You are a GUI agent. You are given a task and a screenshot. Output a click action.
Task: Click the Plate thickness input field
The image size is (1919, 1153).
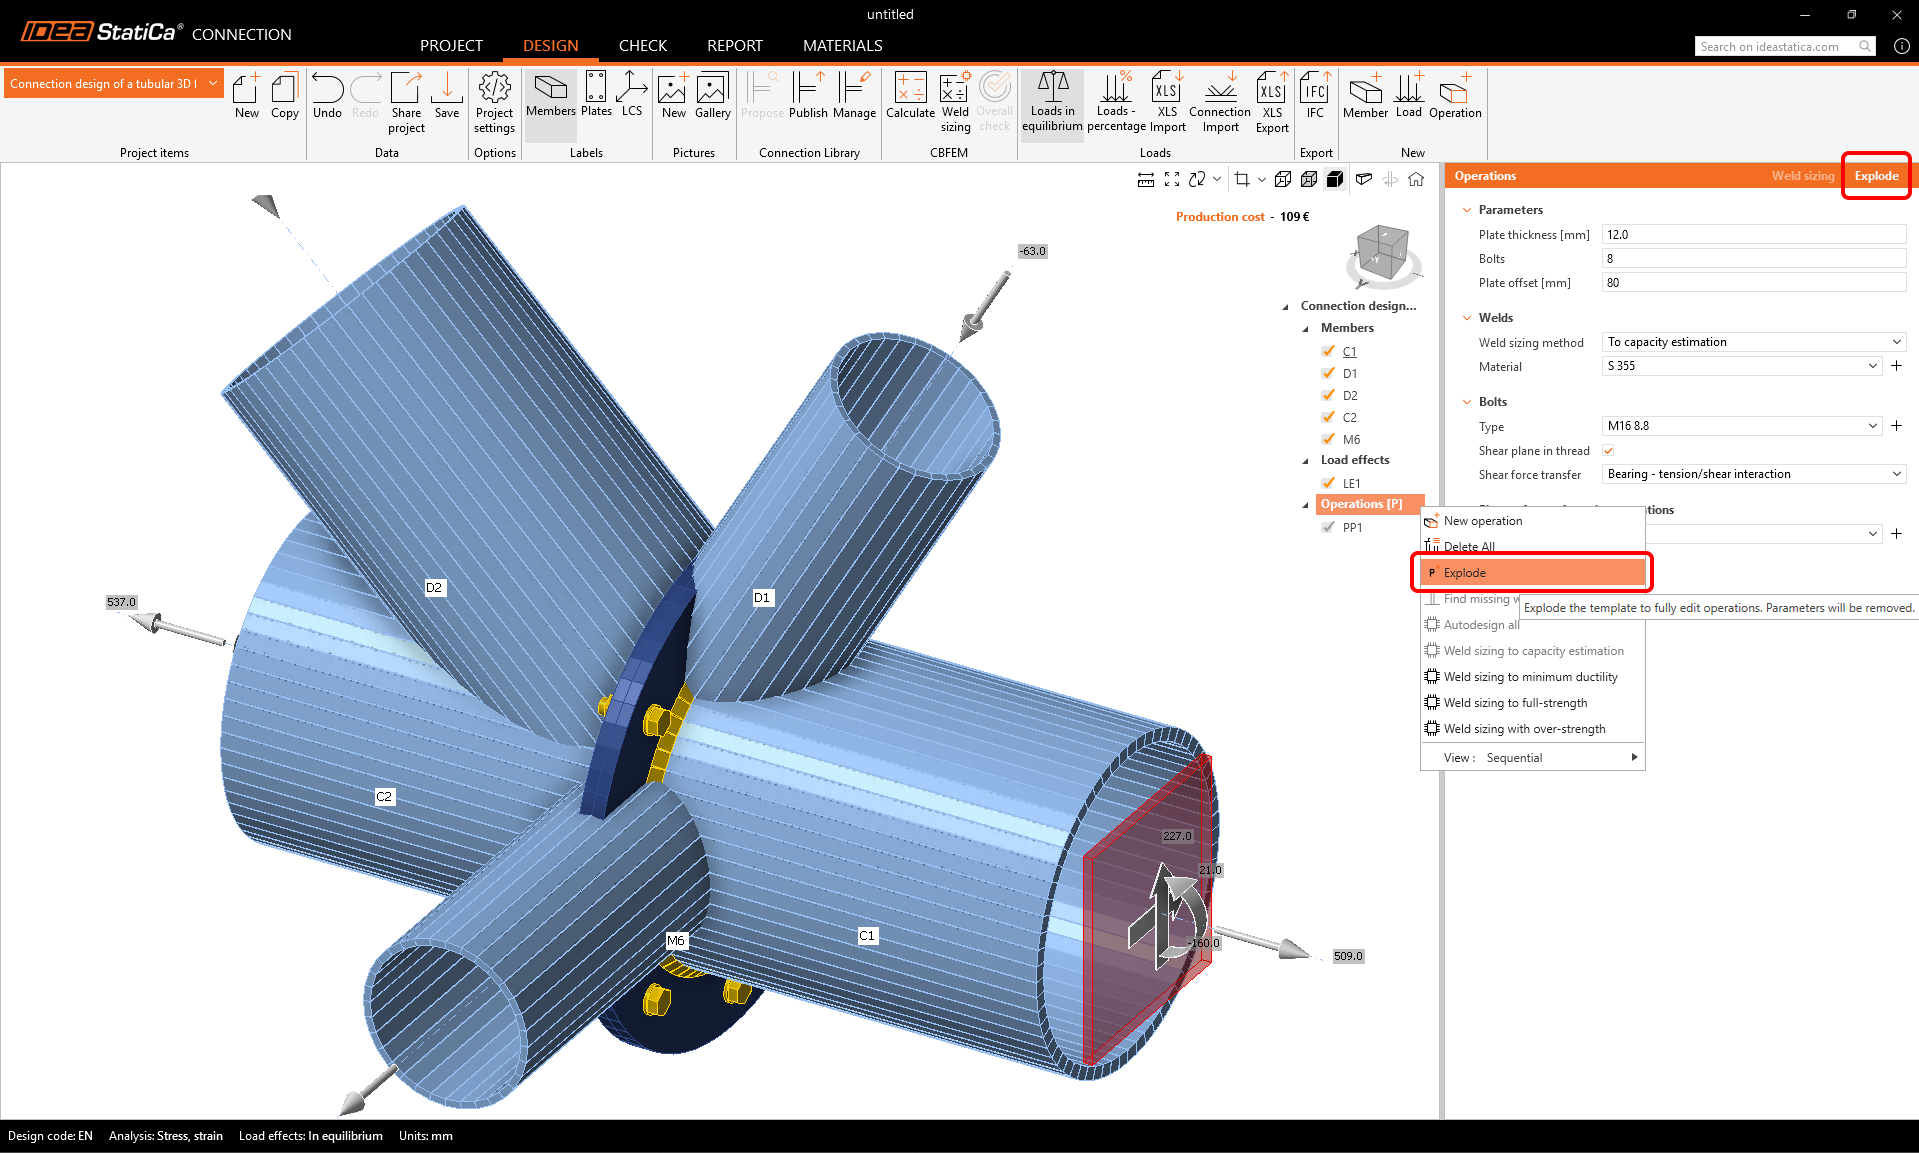click(1753, 235)
